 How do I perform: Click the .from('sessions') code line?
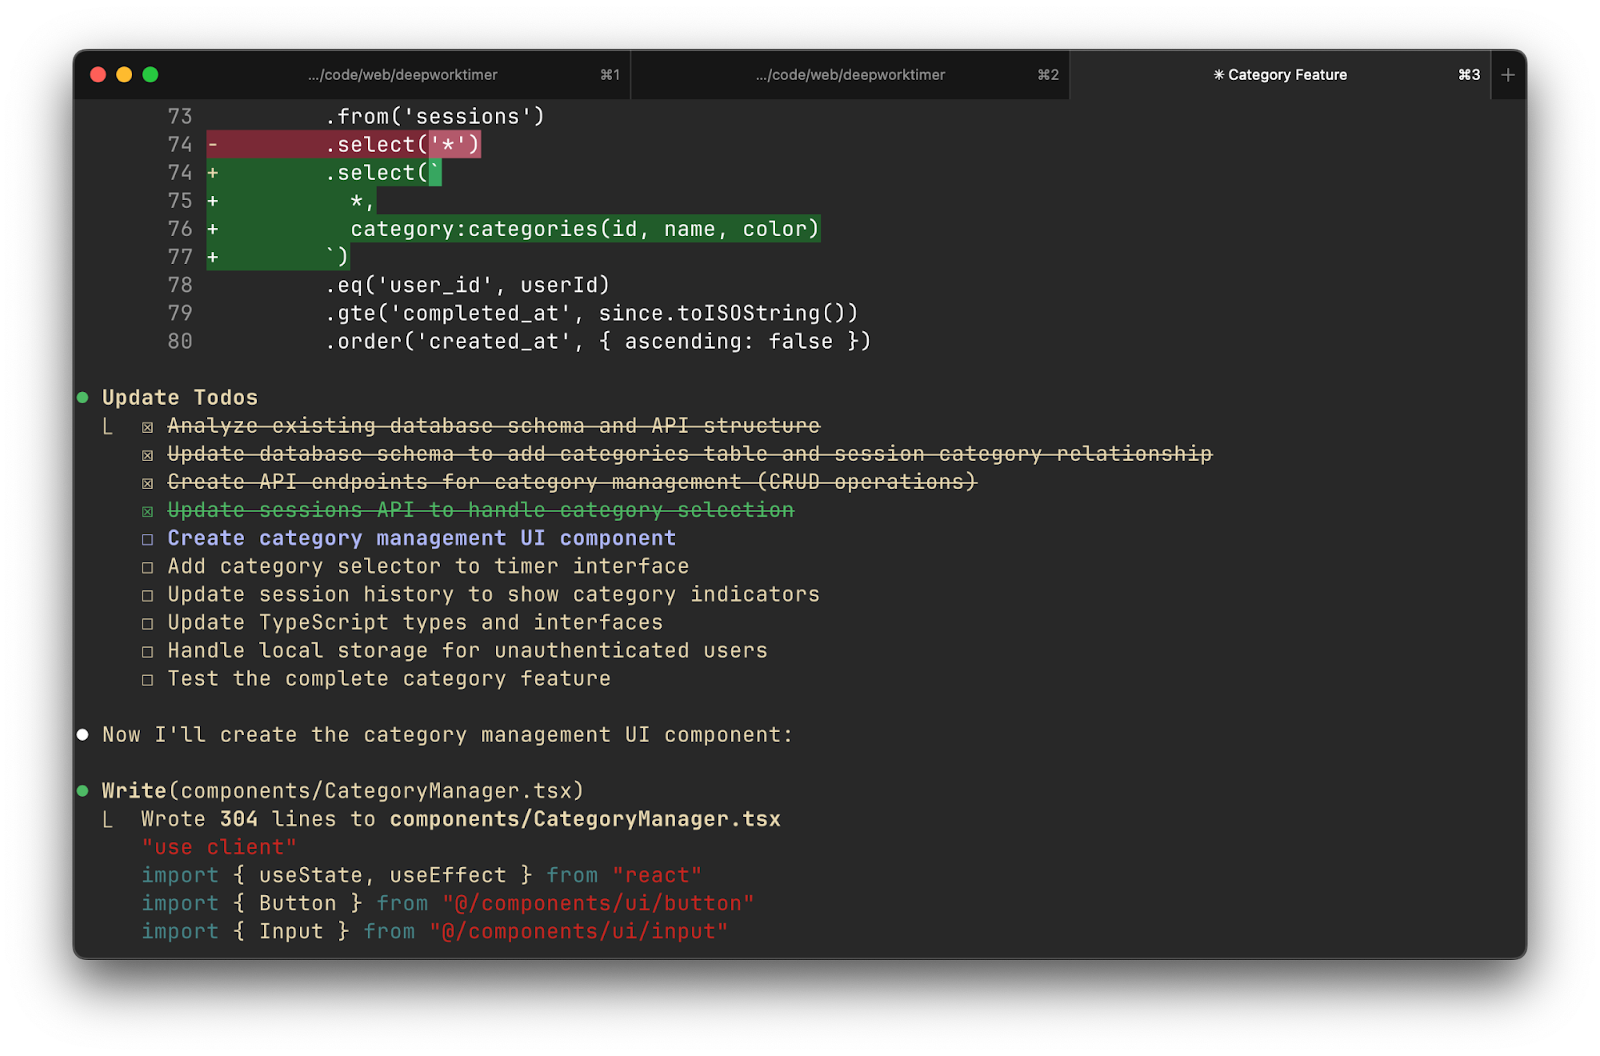tap(435, 117)
